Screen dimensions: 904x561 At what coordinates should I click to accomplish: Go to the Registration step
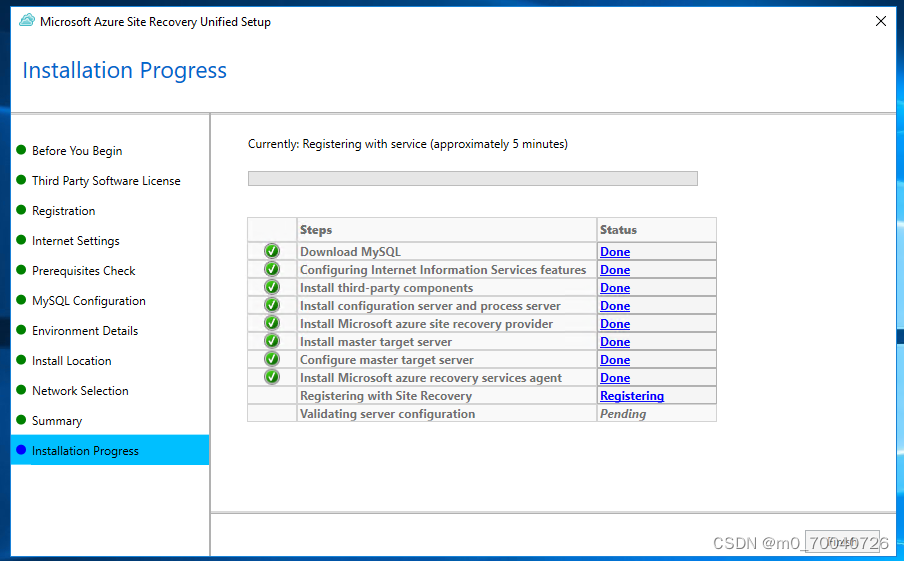coord(63,210)
